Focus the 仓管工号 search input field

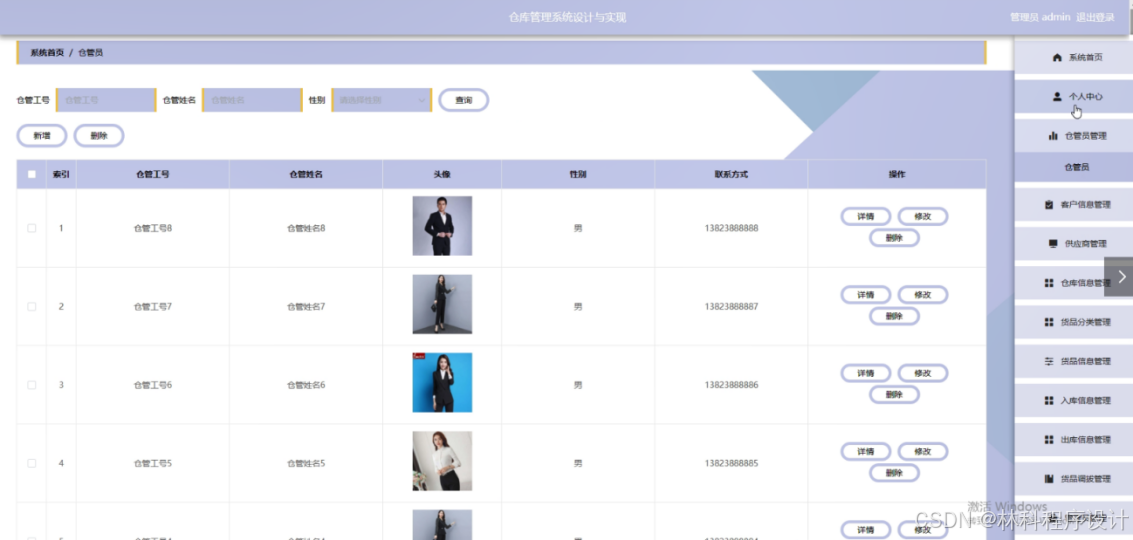coord(106,100)
